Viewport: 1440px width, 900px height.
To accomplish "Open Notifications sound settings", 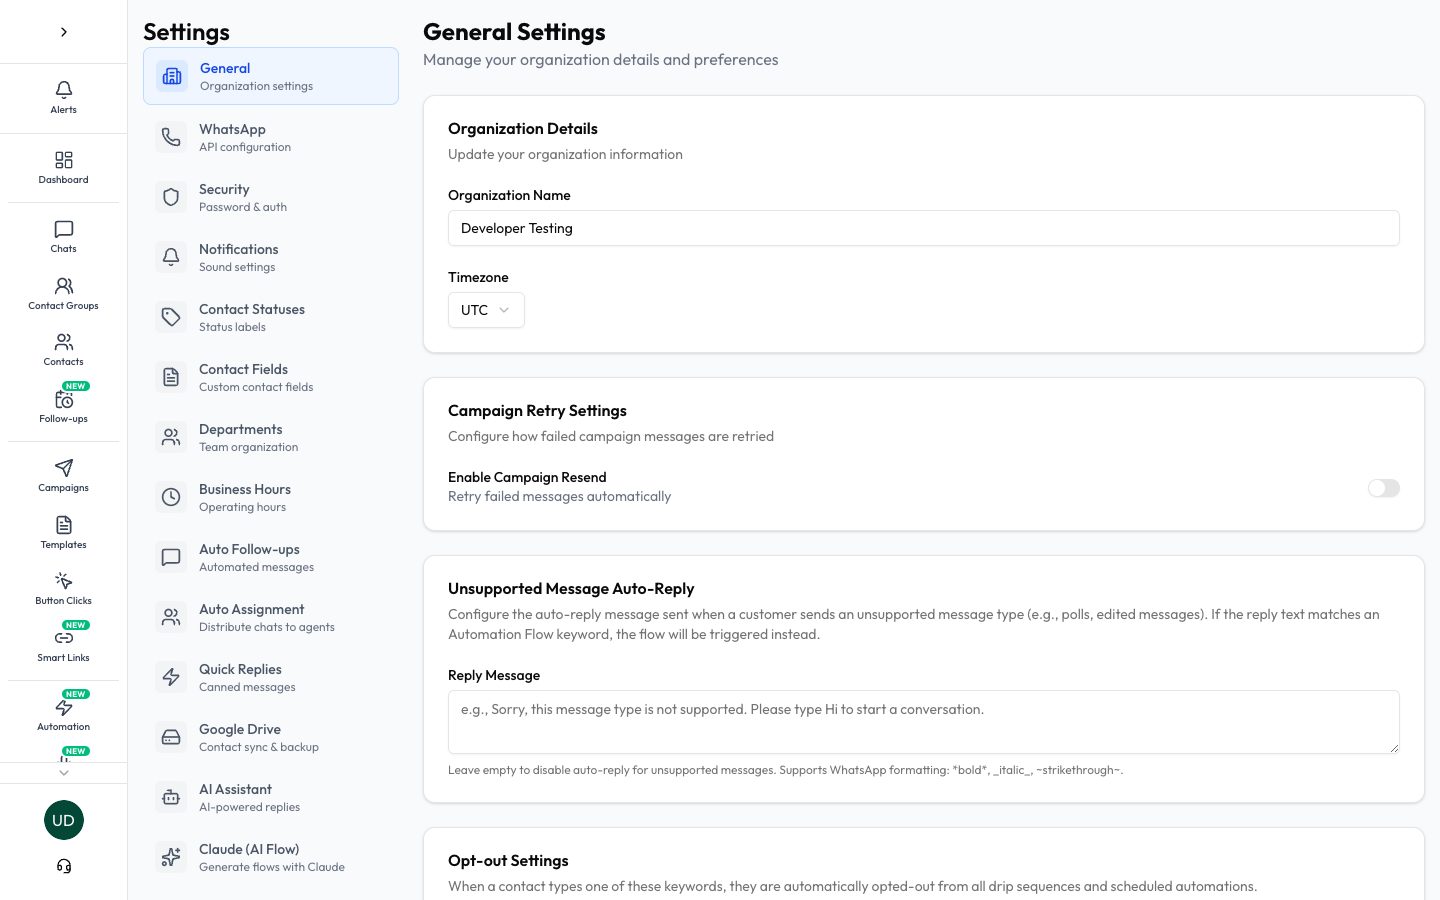I will (x=271, y=257).
